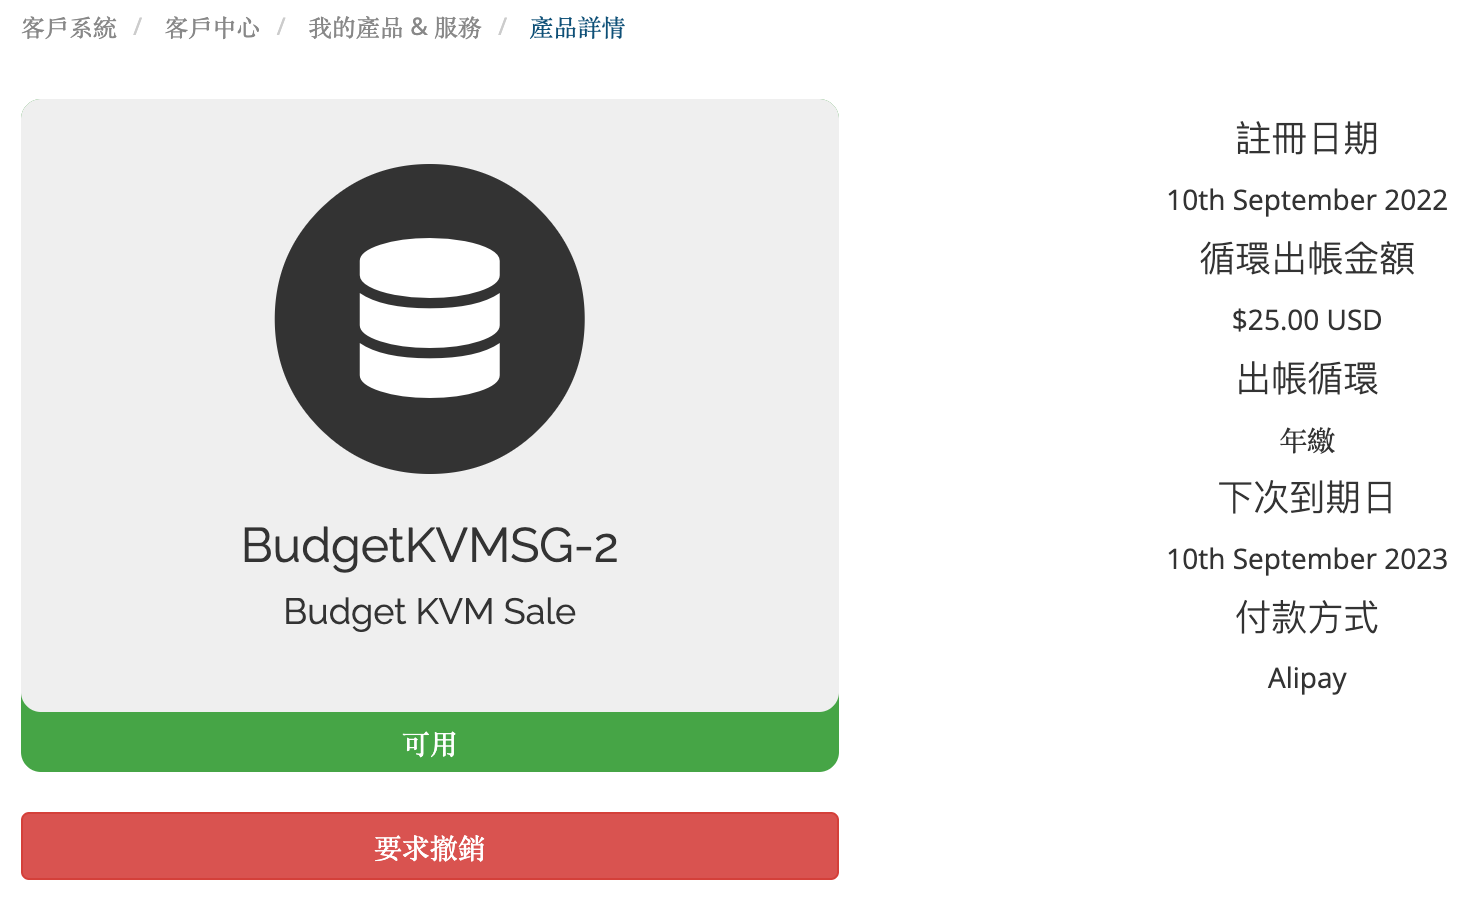1476x902 pixels.
Task: Go to 客戶中心 in breadcrumb
Action: point(212,28)
